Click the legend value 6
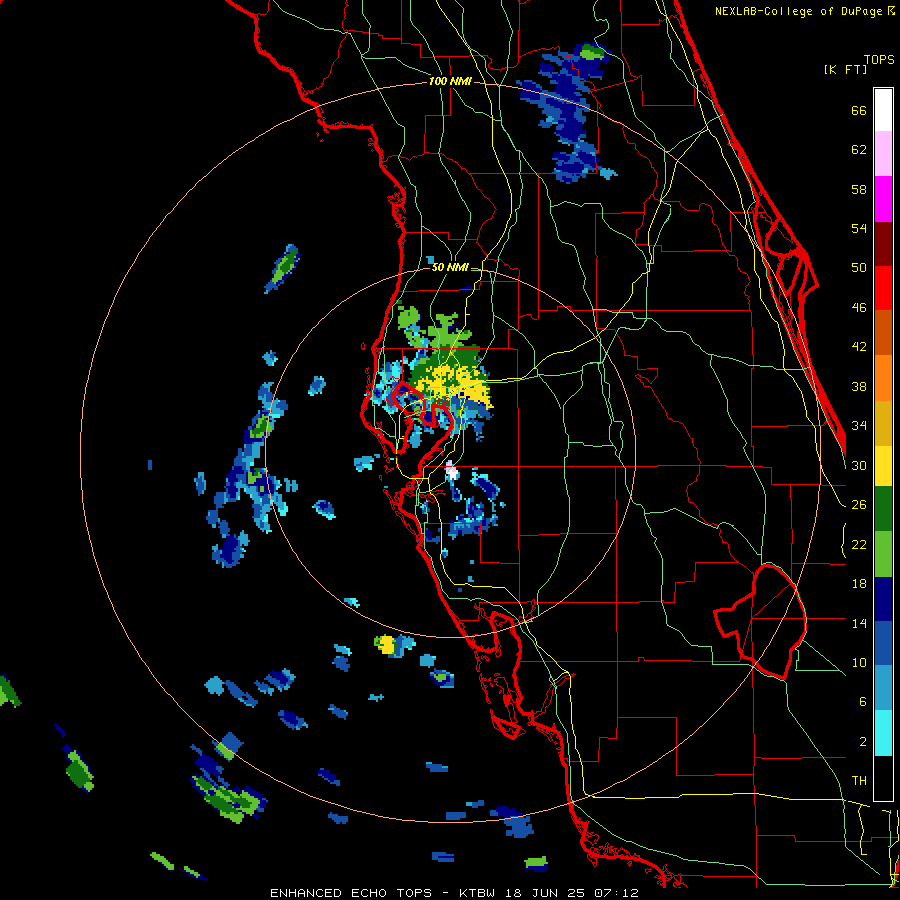The height and width of the screenshot is (900, 900). [863, 701]
